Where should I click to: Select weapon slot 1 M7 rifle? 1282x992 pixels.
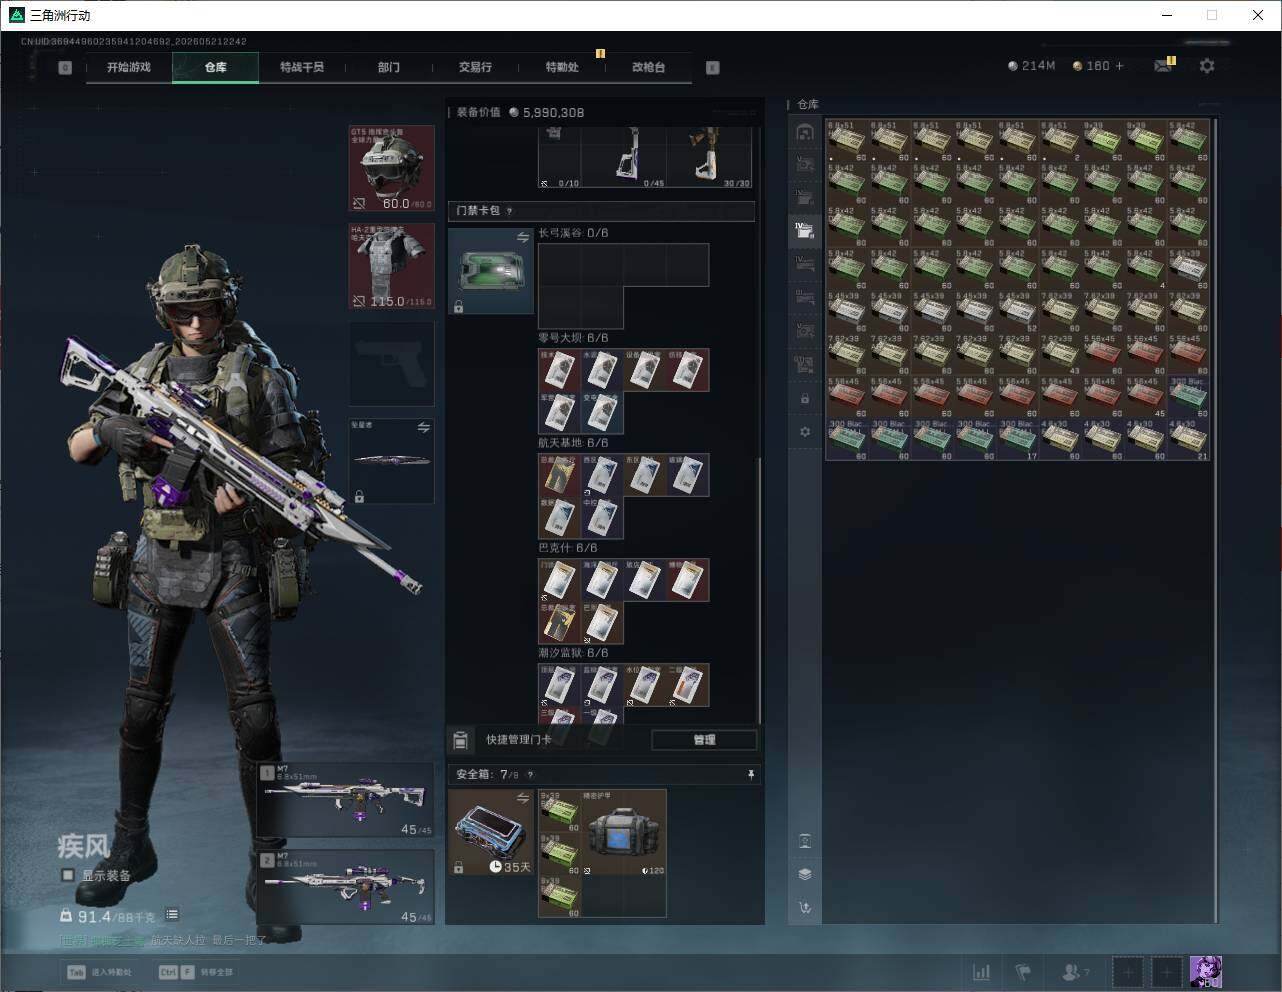(x=346, y=800)
